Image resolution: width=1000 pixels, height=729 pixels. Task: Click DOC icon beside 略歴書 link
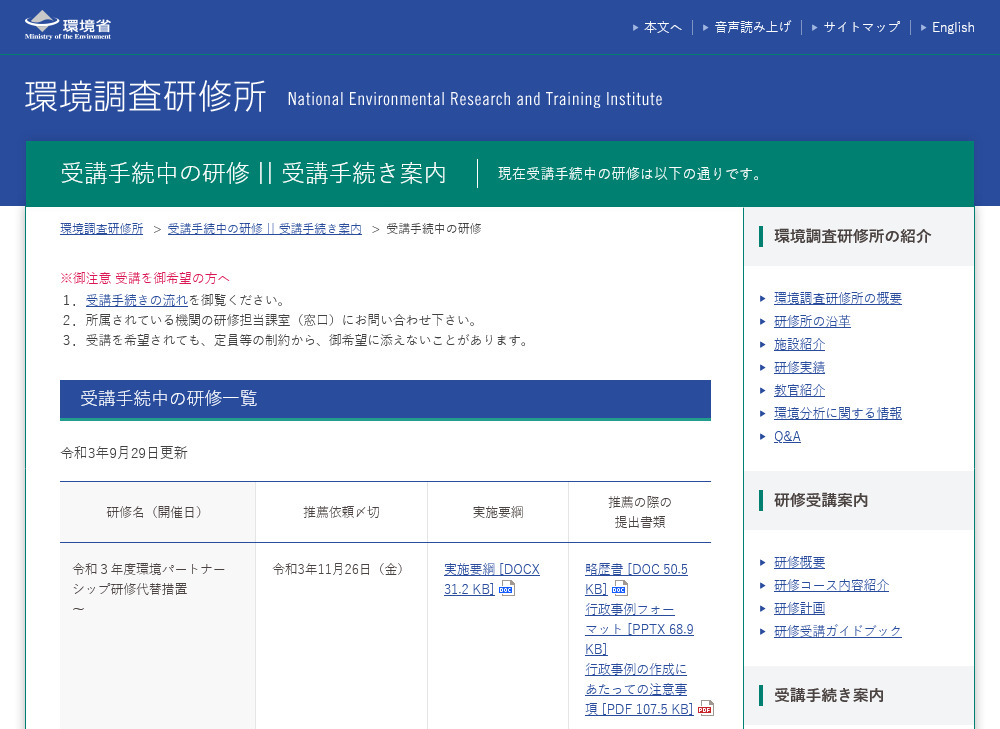620,589
